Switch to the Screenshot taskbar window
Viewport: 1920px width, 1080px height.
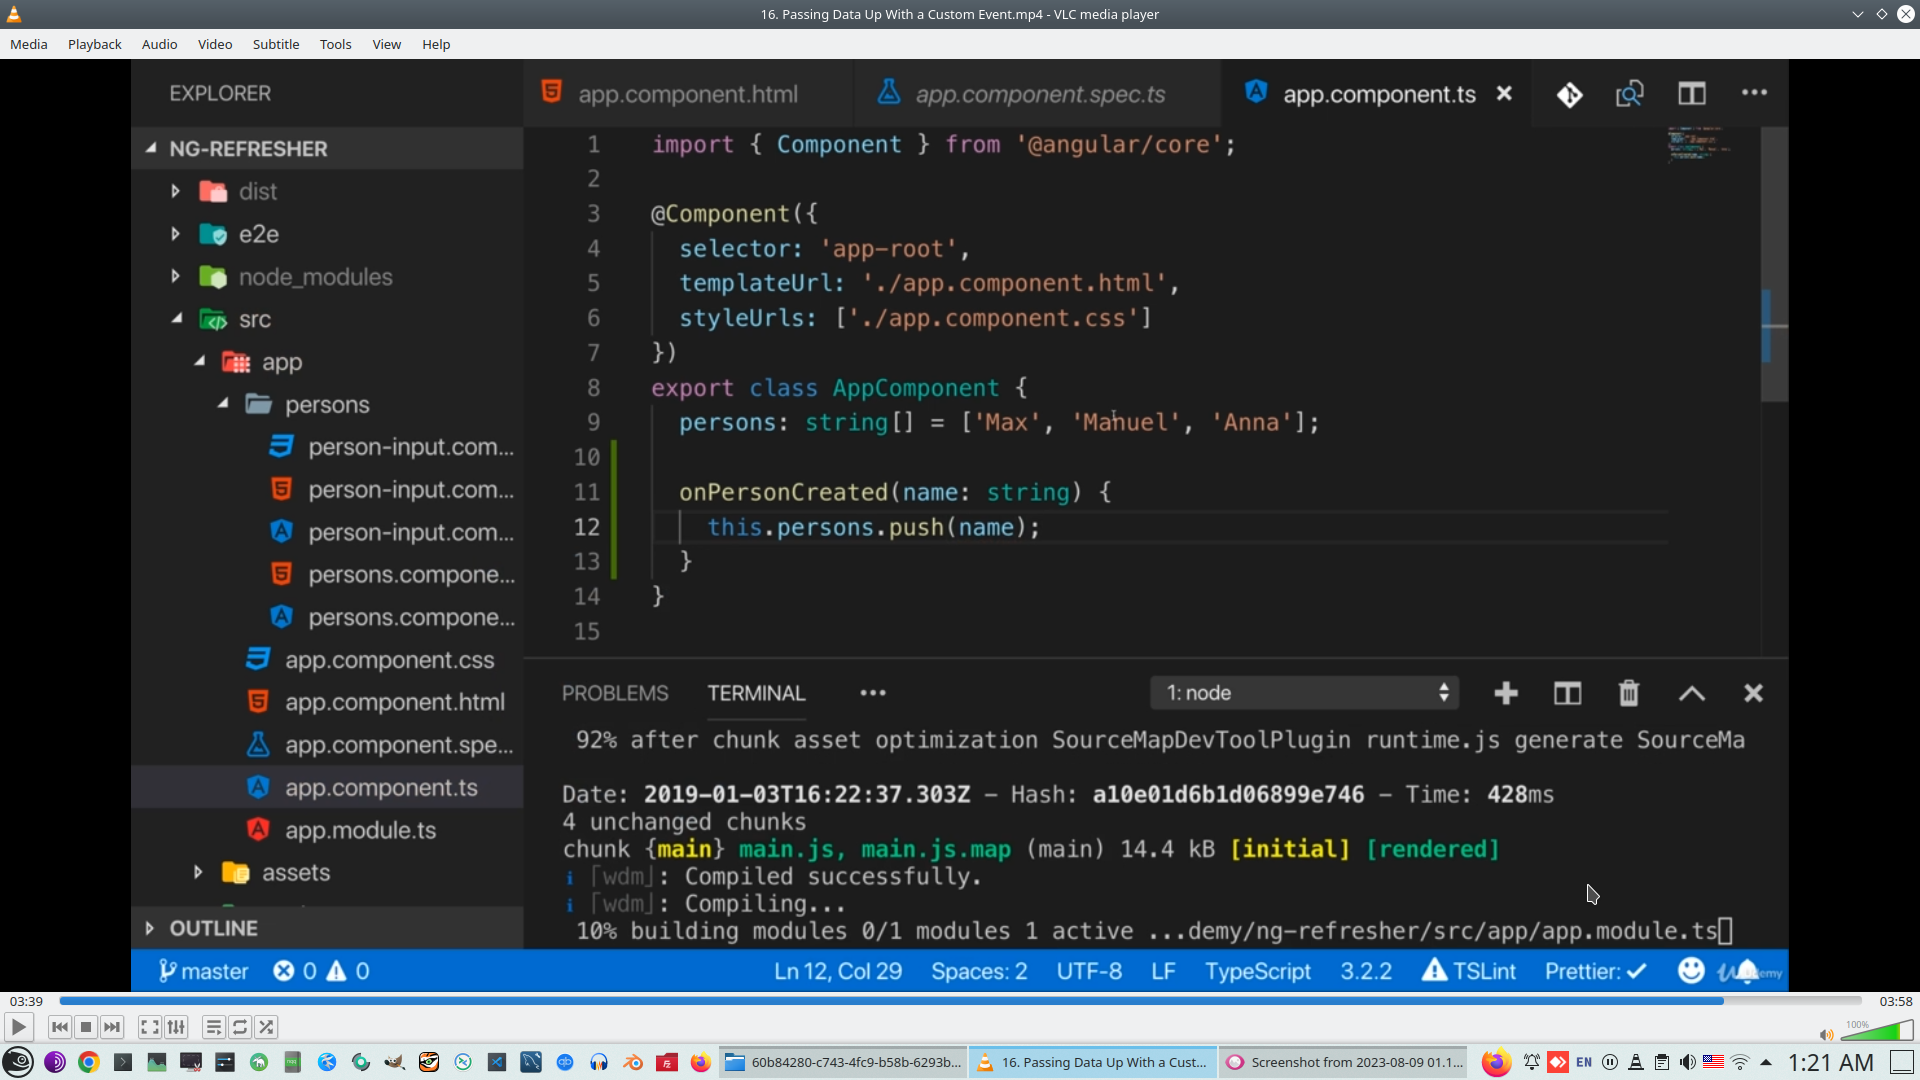[x=1345, y=1062]
